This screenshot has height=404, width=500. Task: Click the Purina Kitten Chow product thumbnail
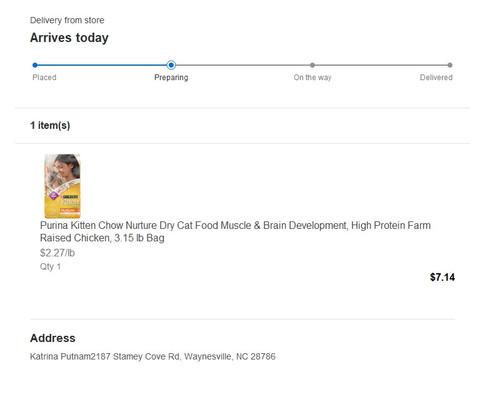point(62,186)
